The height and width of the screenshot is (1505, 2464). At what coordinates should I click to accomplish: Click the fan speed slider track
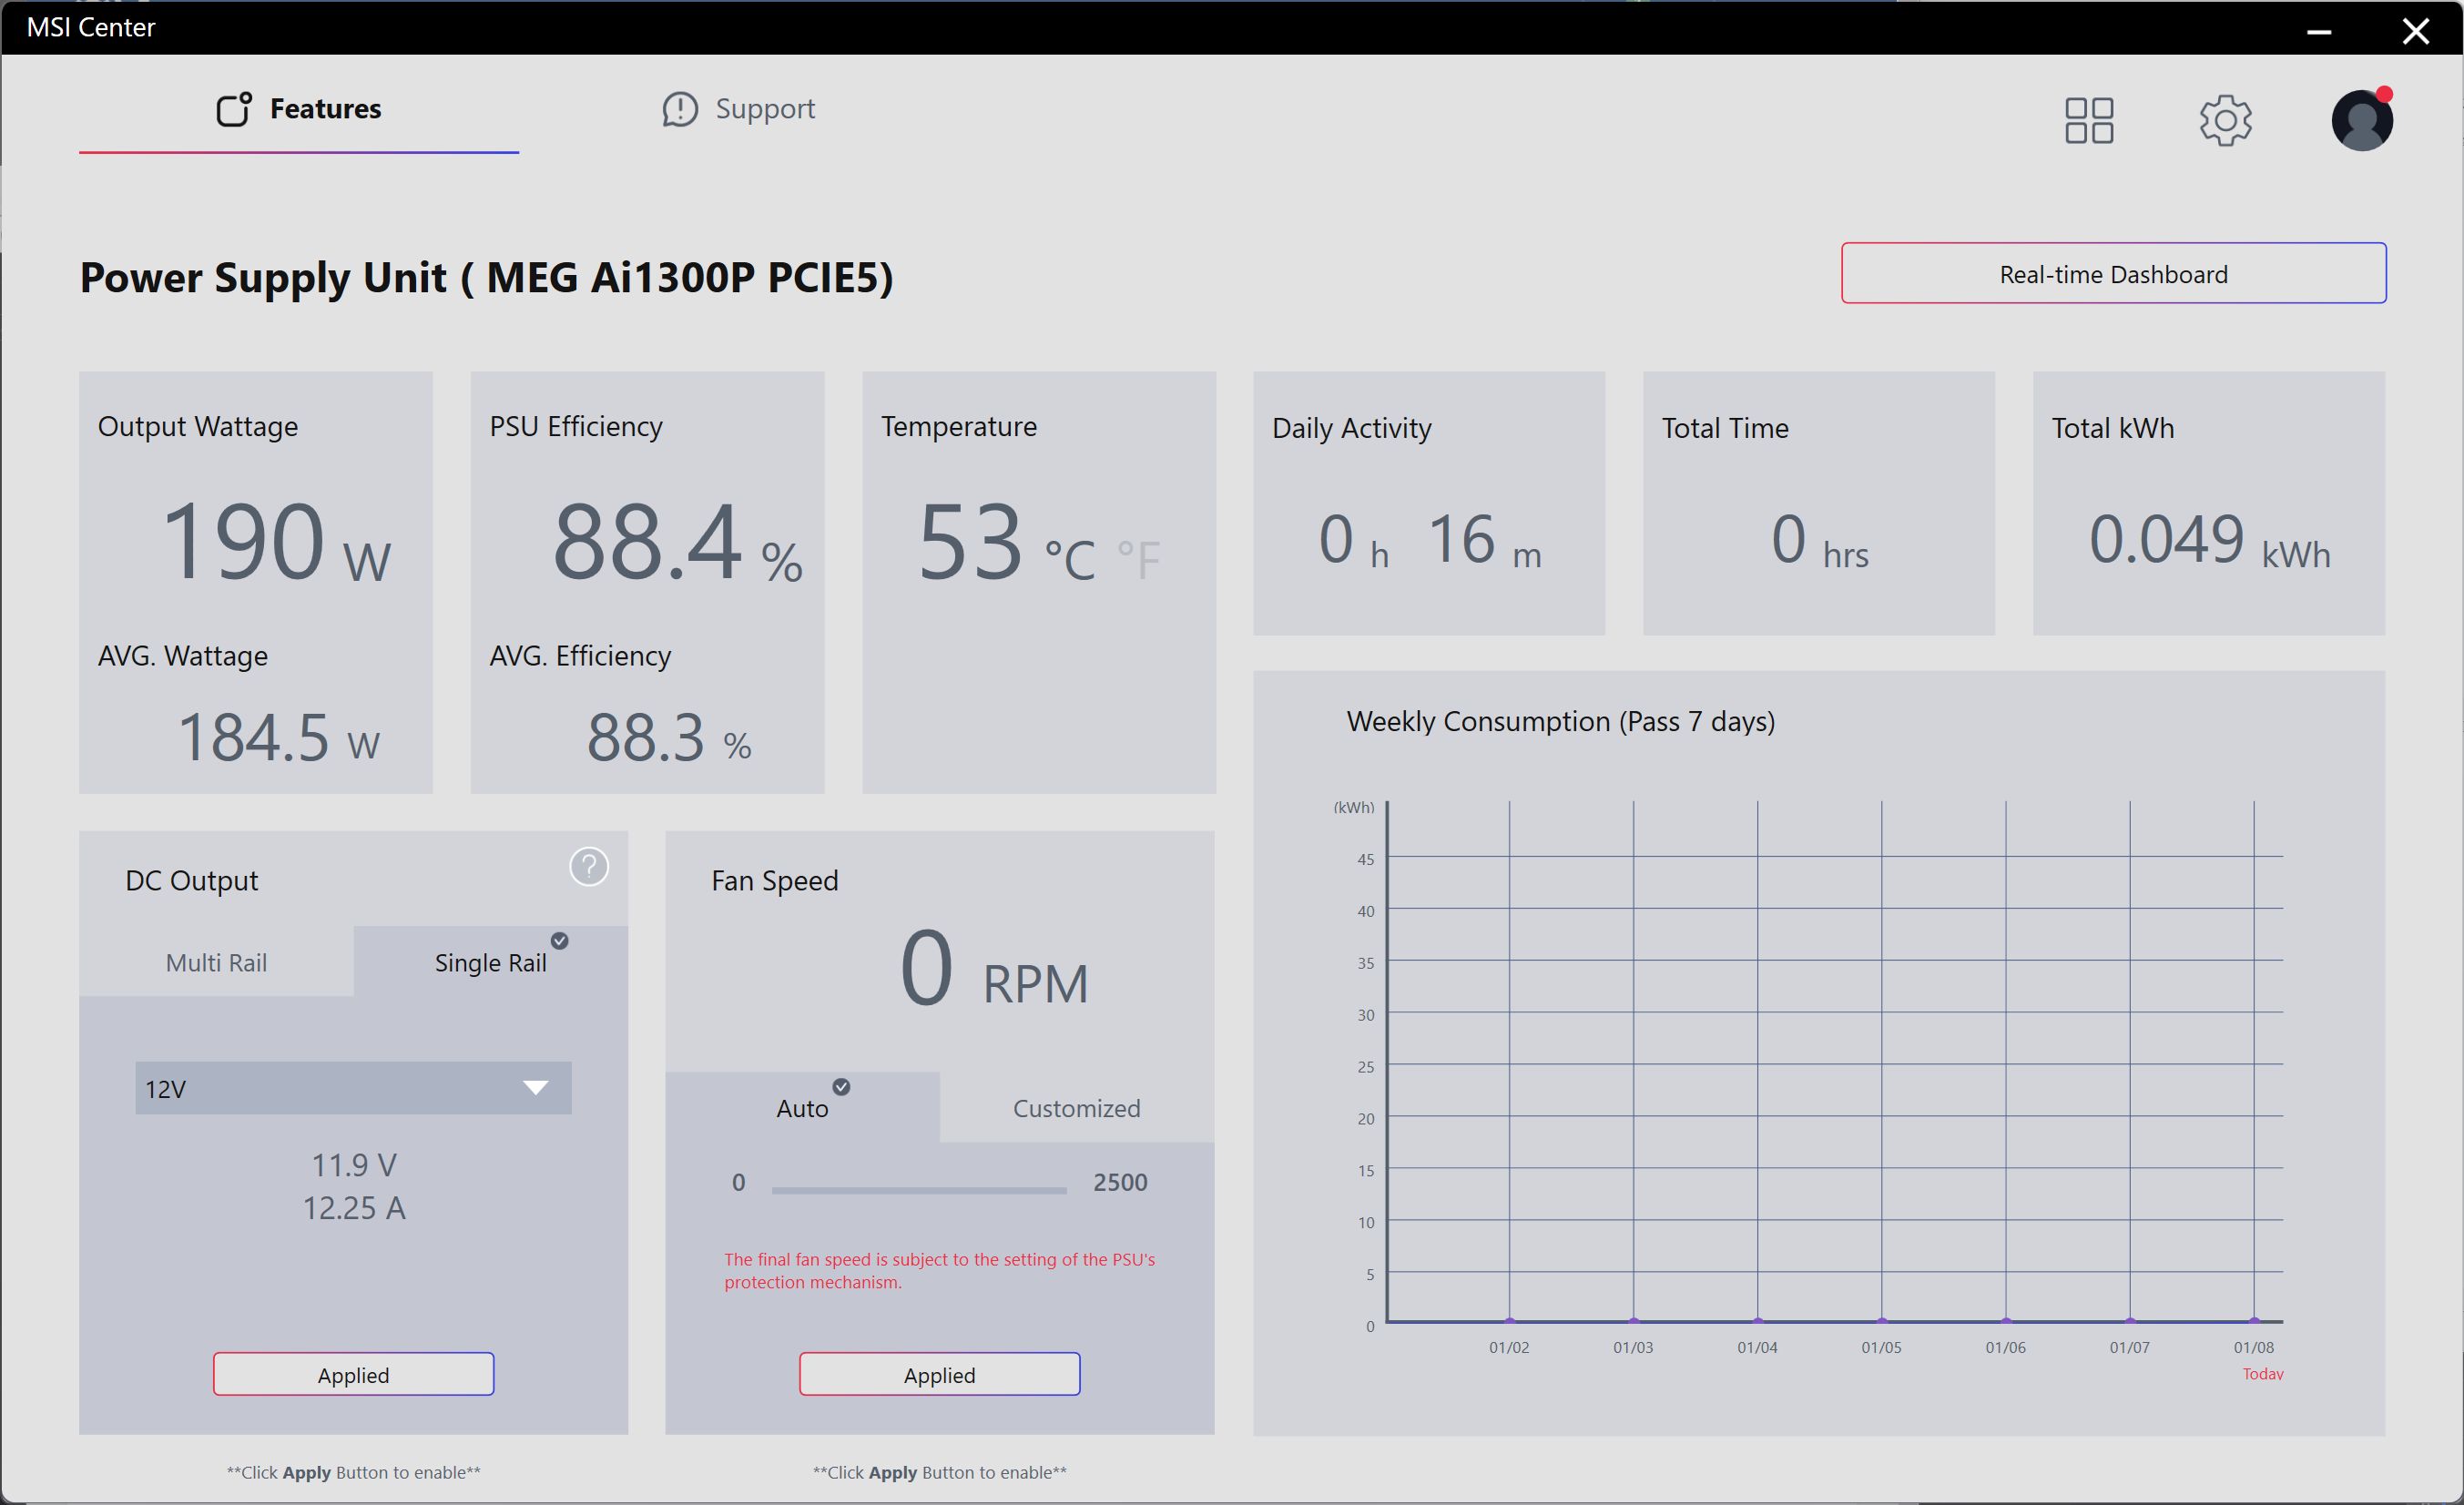(x=918, y=1189)
